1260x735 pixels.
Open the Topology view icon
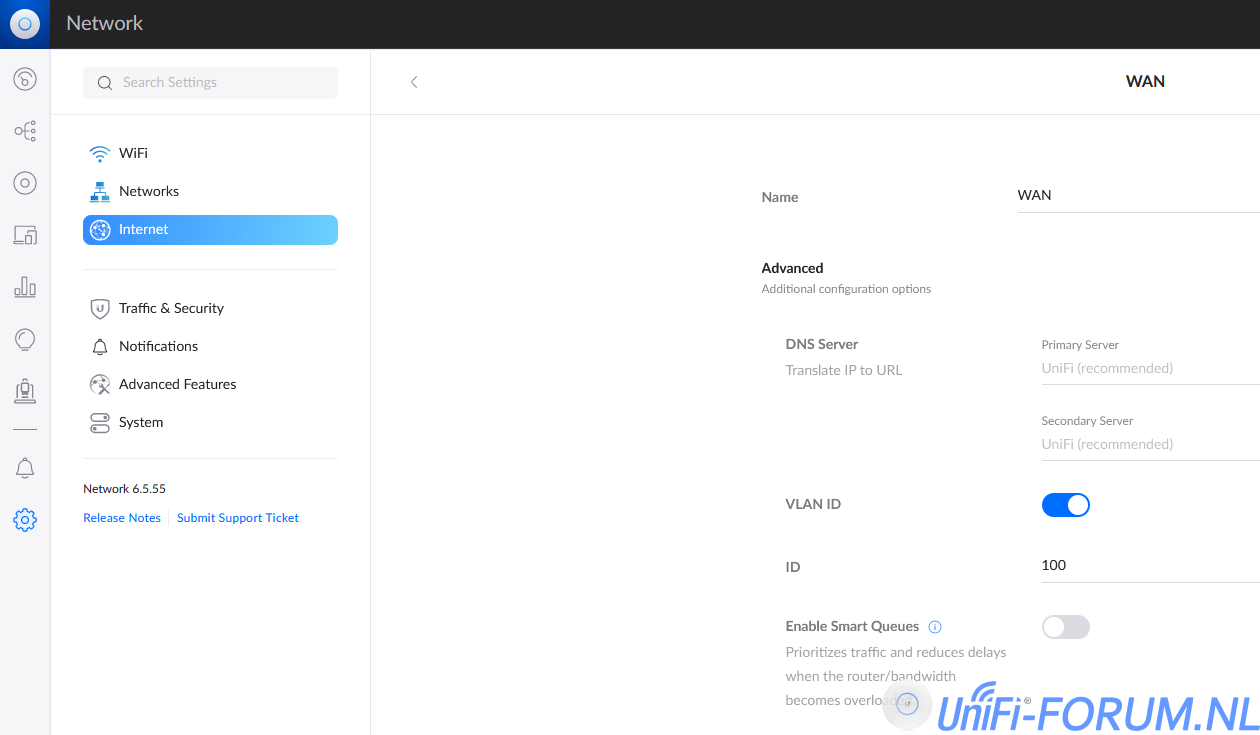25,131
